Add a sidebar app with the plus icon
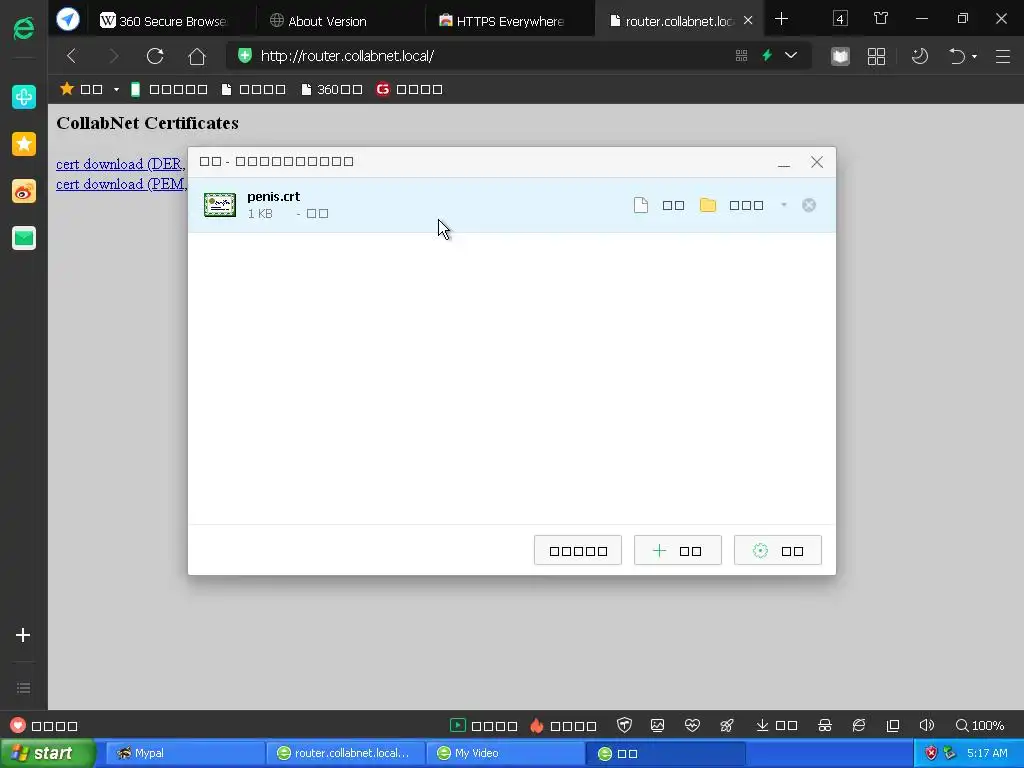The height and width of the screenshot is (768, 1024). (23, 635)
